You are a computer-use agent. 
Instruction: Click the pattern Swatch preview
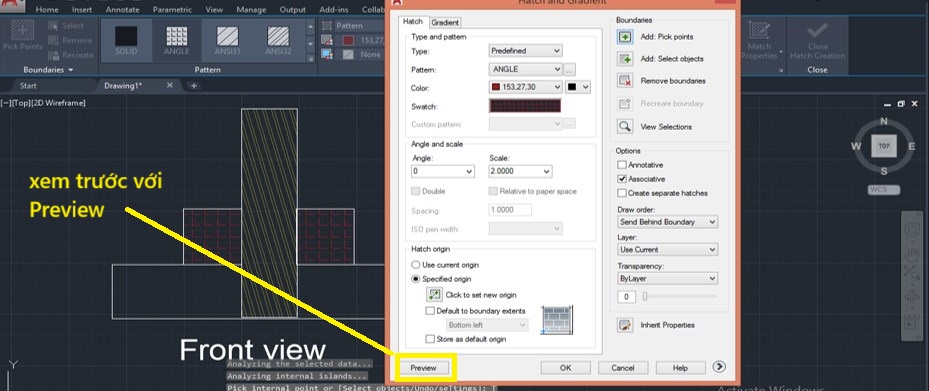525,106
